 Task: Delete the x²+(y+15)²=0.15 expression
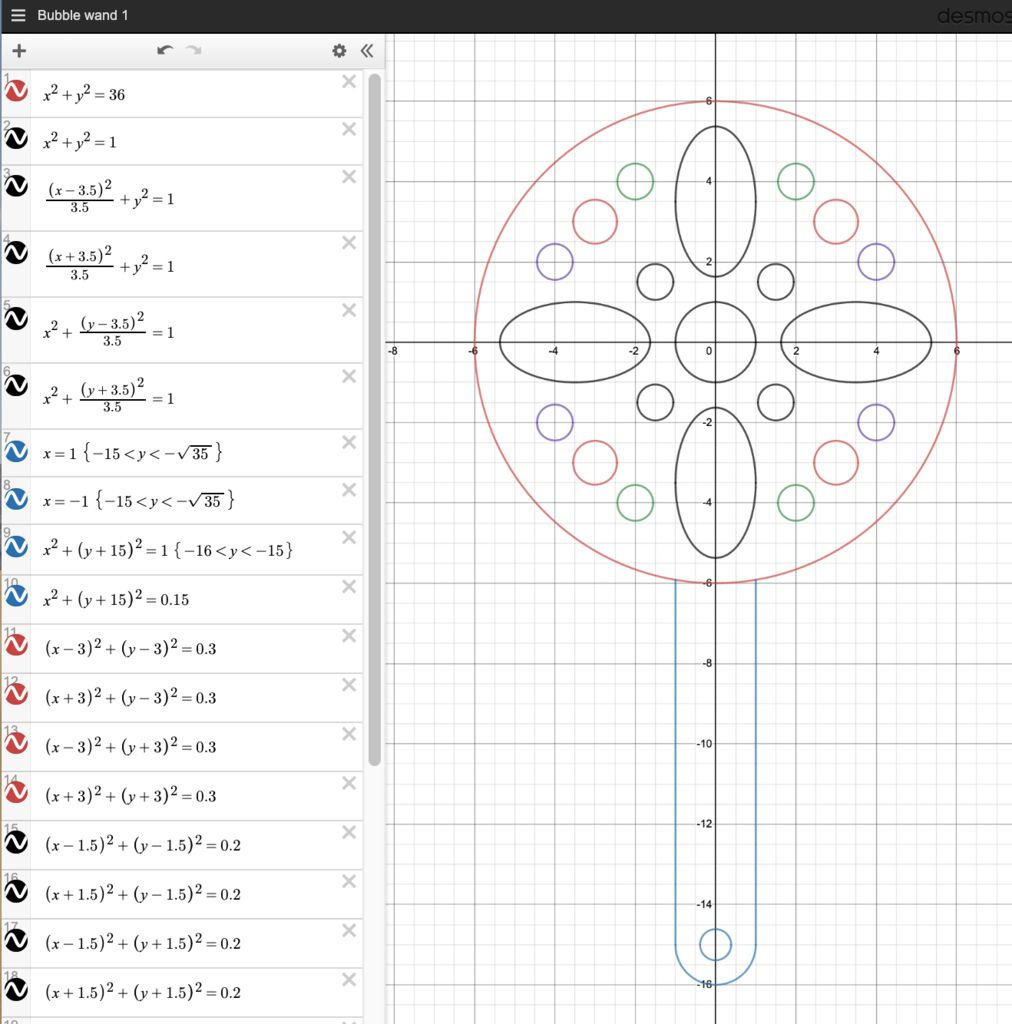(348, 587)
